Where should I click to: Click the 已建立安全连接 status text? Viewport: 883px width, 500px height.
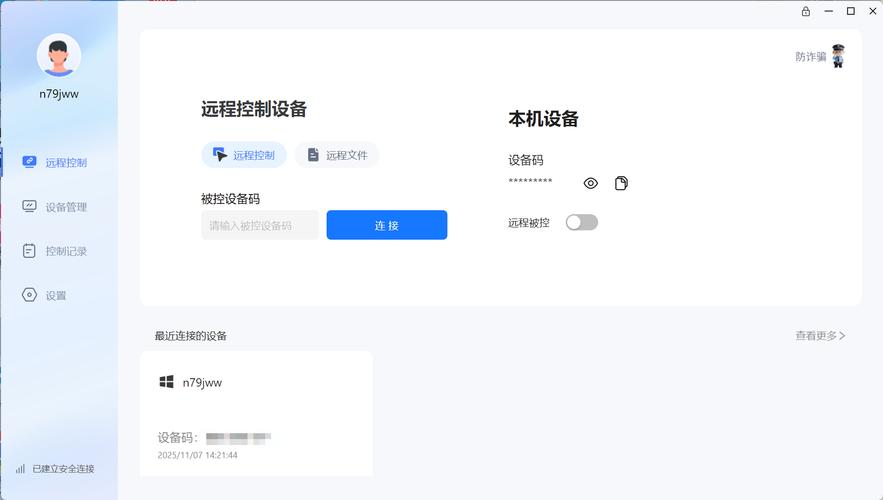click(x=63, y=468)
